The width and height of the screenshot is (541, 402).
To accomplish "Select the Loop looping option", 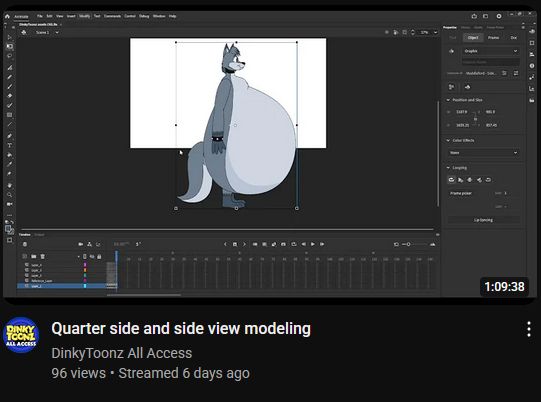I will tap(451, 180).
